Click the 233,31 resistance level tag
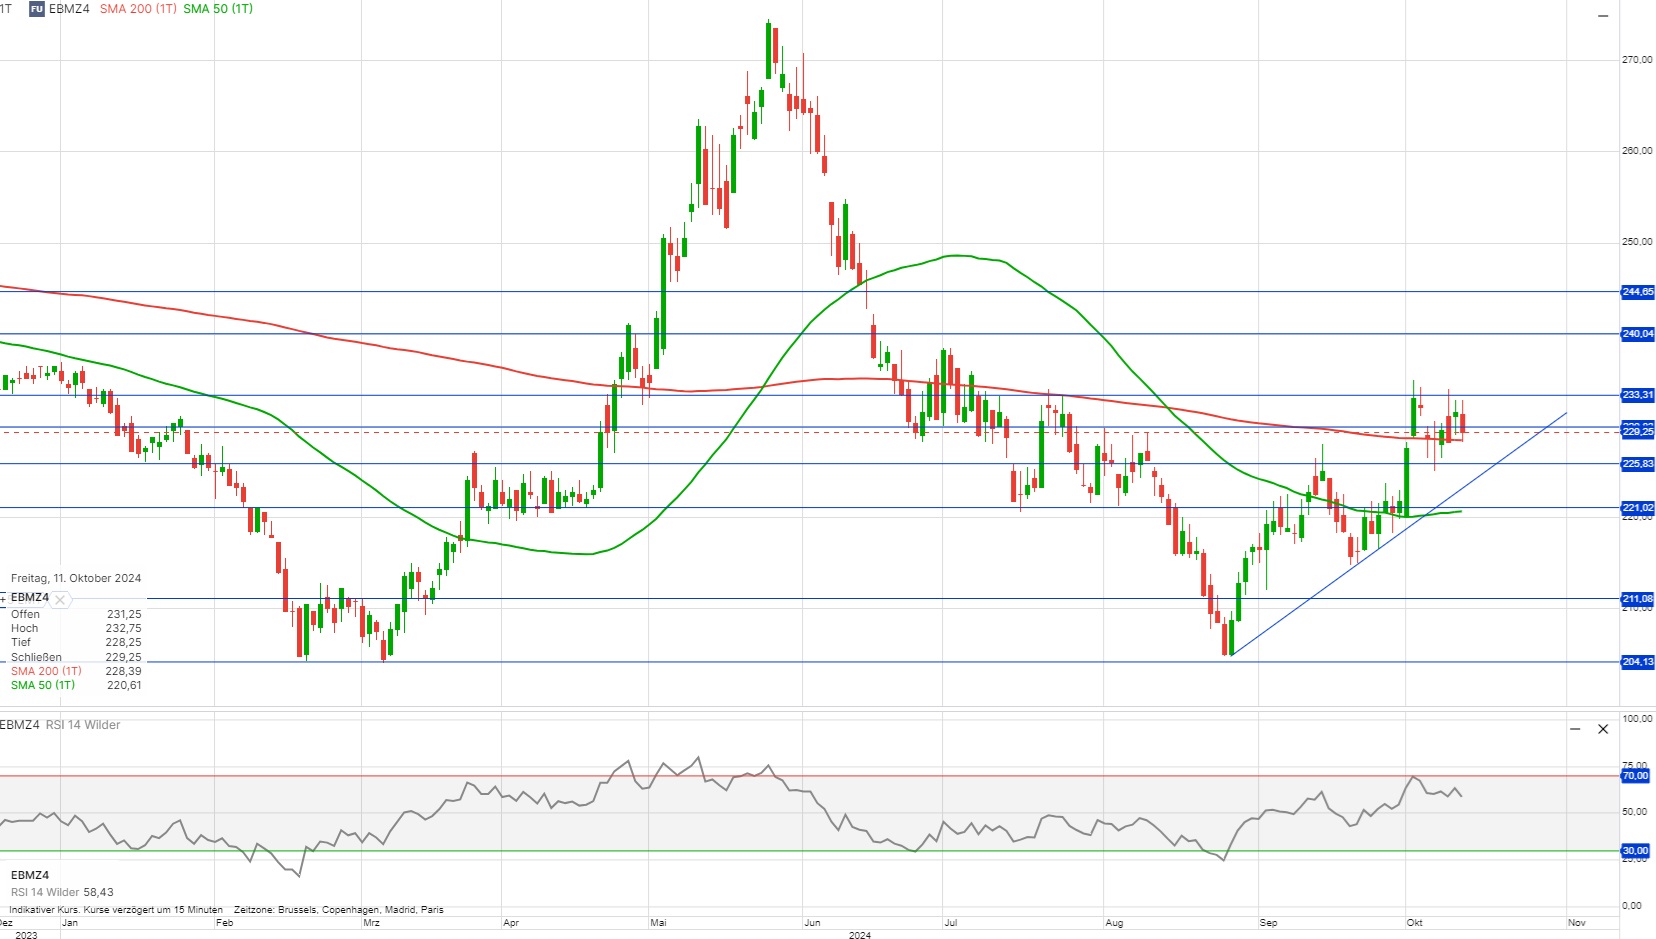The image size is (1656, 939). pyautogui.click(x=1637, y=395)
